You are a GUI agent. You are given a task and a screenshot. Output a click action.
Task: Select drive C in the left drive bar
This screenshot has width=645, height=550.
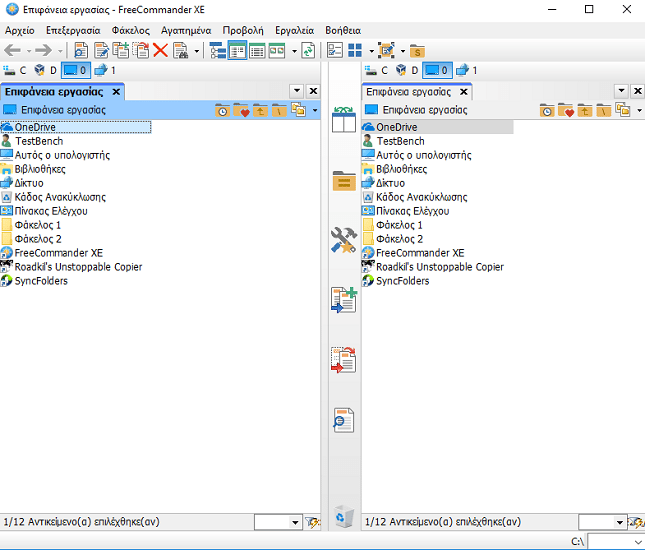pos(15,70)
